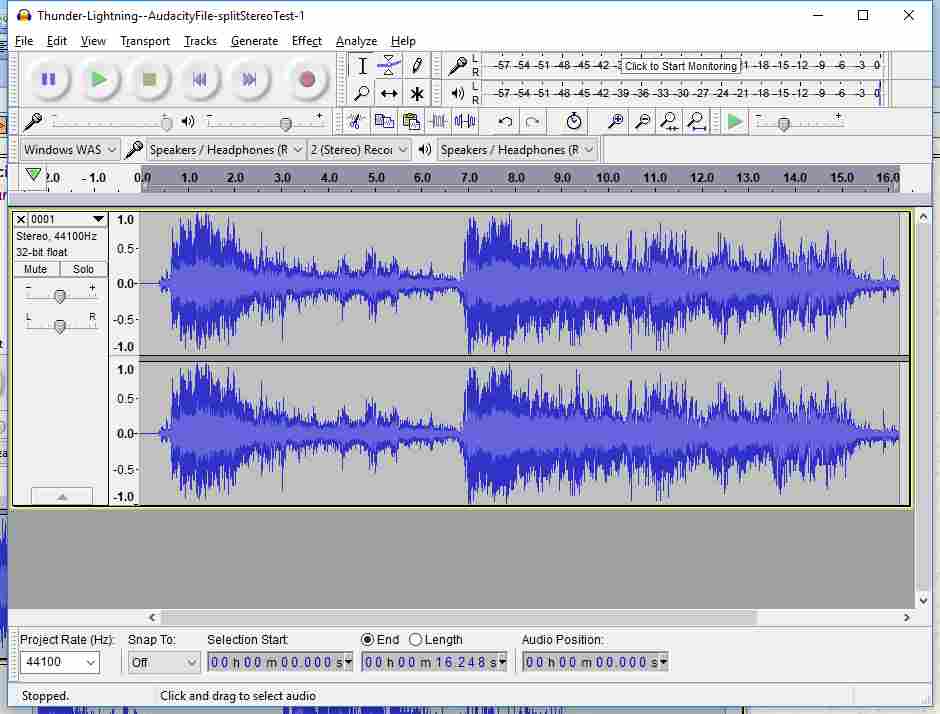Close track 0001 with the X button
Screen dimensions: 940x714
click(21, 219)
